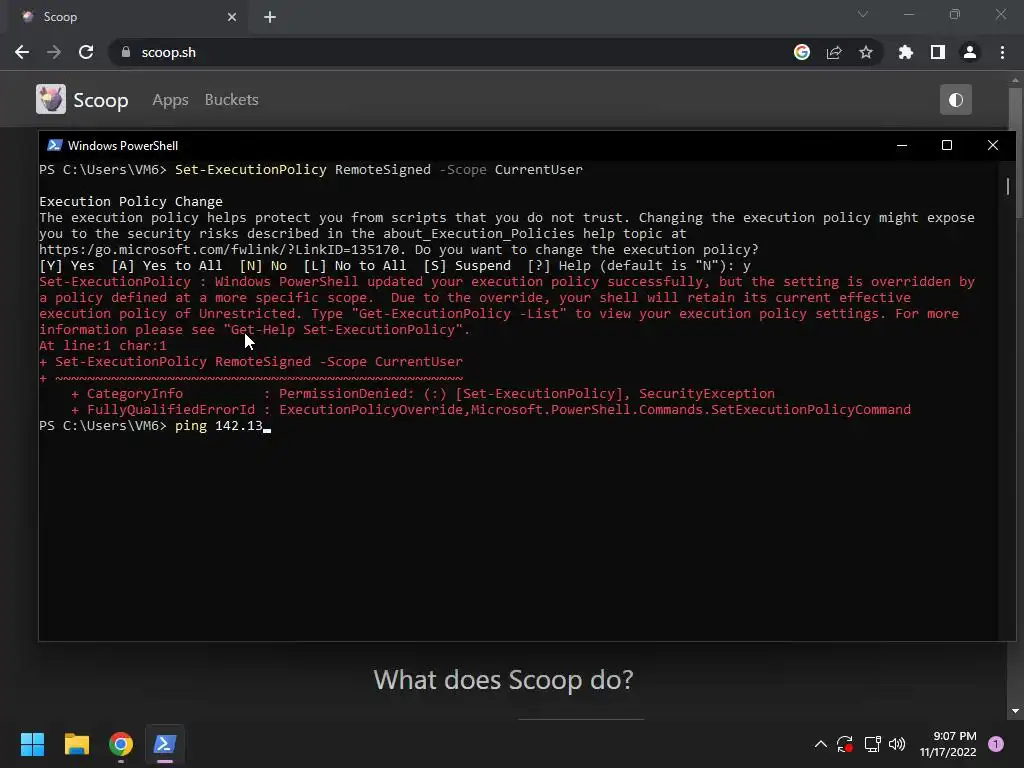Click 'ping 142.13' on the command line
Viewport: 1024px width, 768px height.
pos(219,426)
